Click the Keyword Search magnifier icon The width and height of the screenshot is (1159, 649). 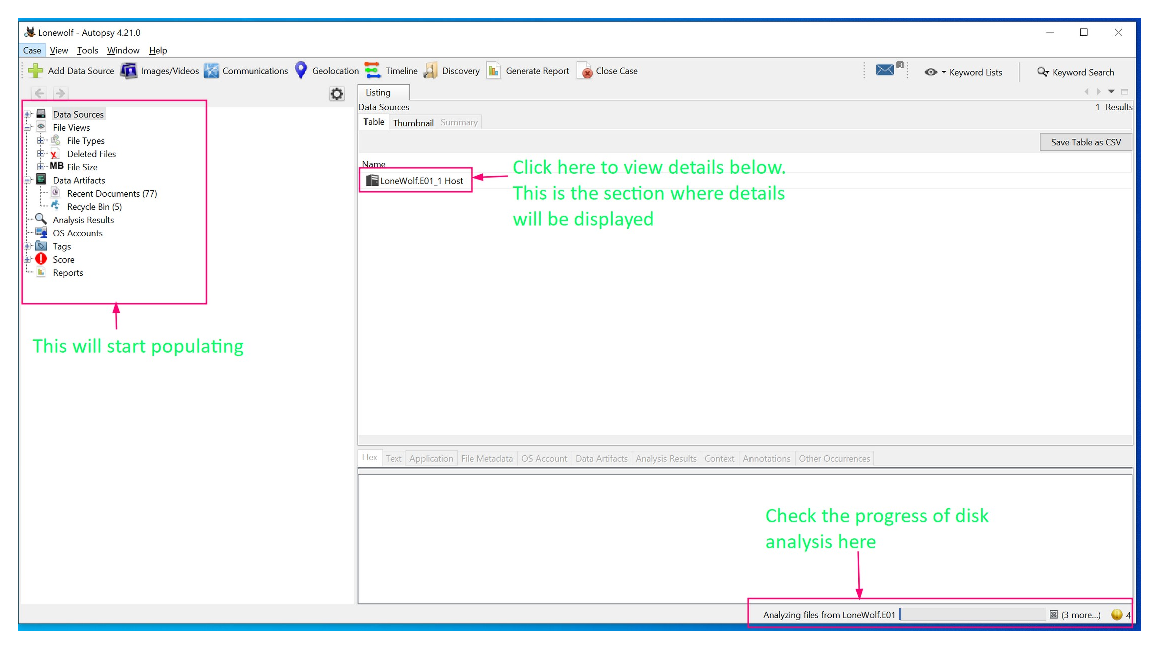click(1042, 72)
